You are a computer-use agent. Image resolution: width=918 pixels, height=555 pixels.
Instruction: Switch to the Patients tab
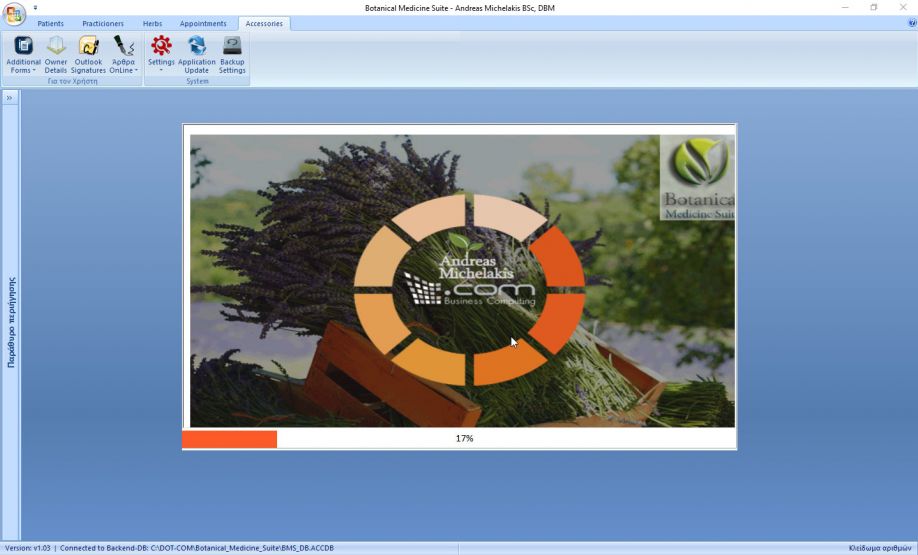(50, 23)
